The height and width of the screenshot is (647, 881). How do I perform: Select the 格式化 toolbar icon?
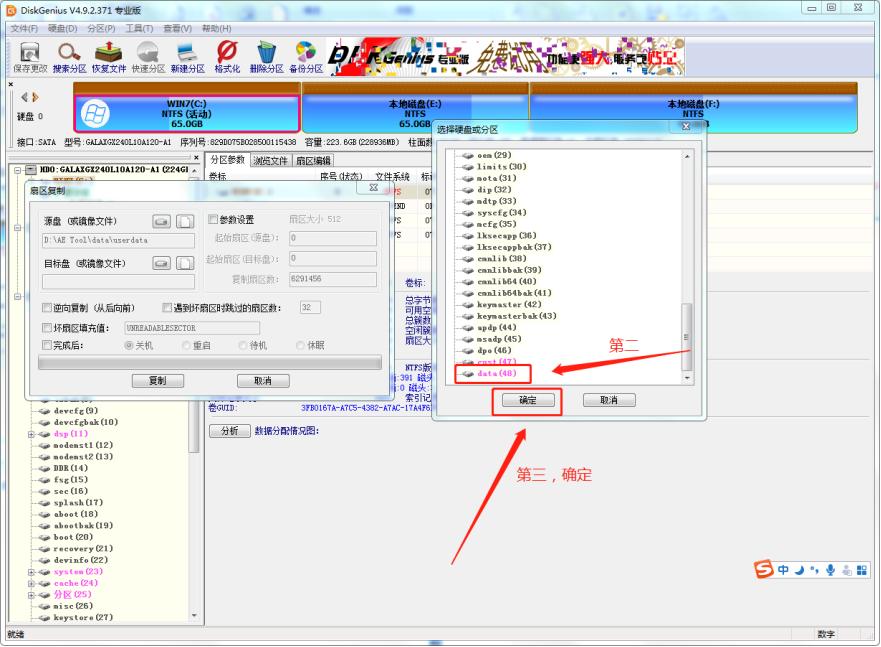(x=228, y=55)
